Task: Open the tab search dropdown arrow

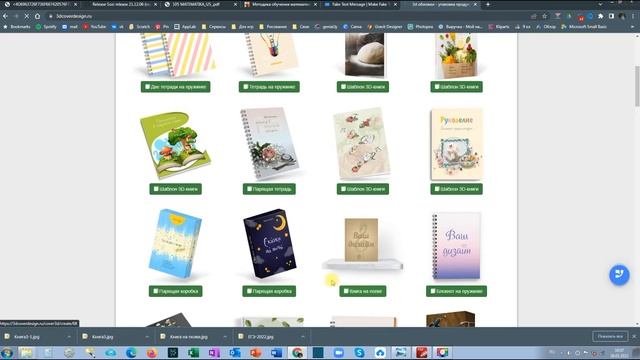Action: [600, 4]
